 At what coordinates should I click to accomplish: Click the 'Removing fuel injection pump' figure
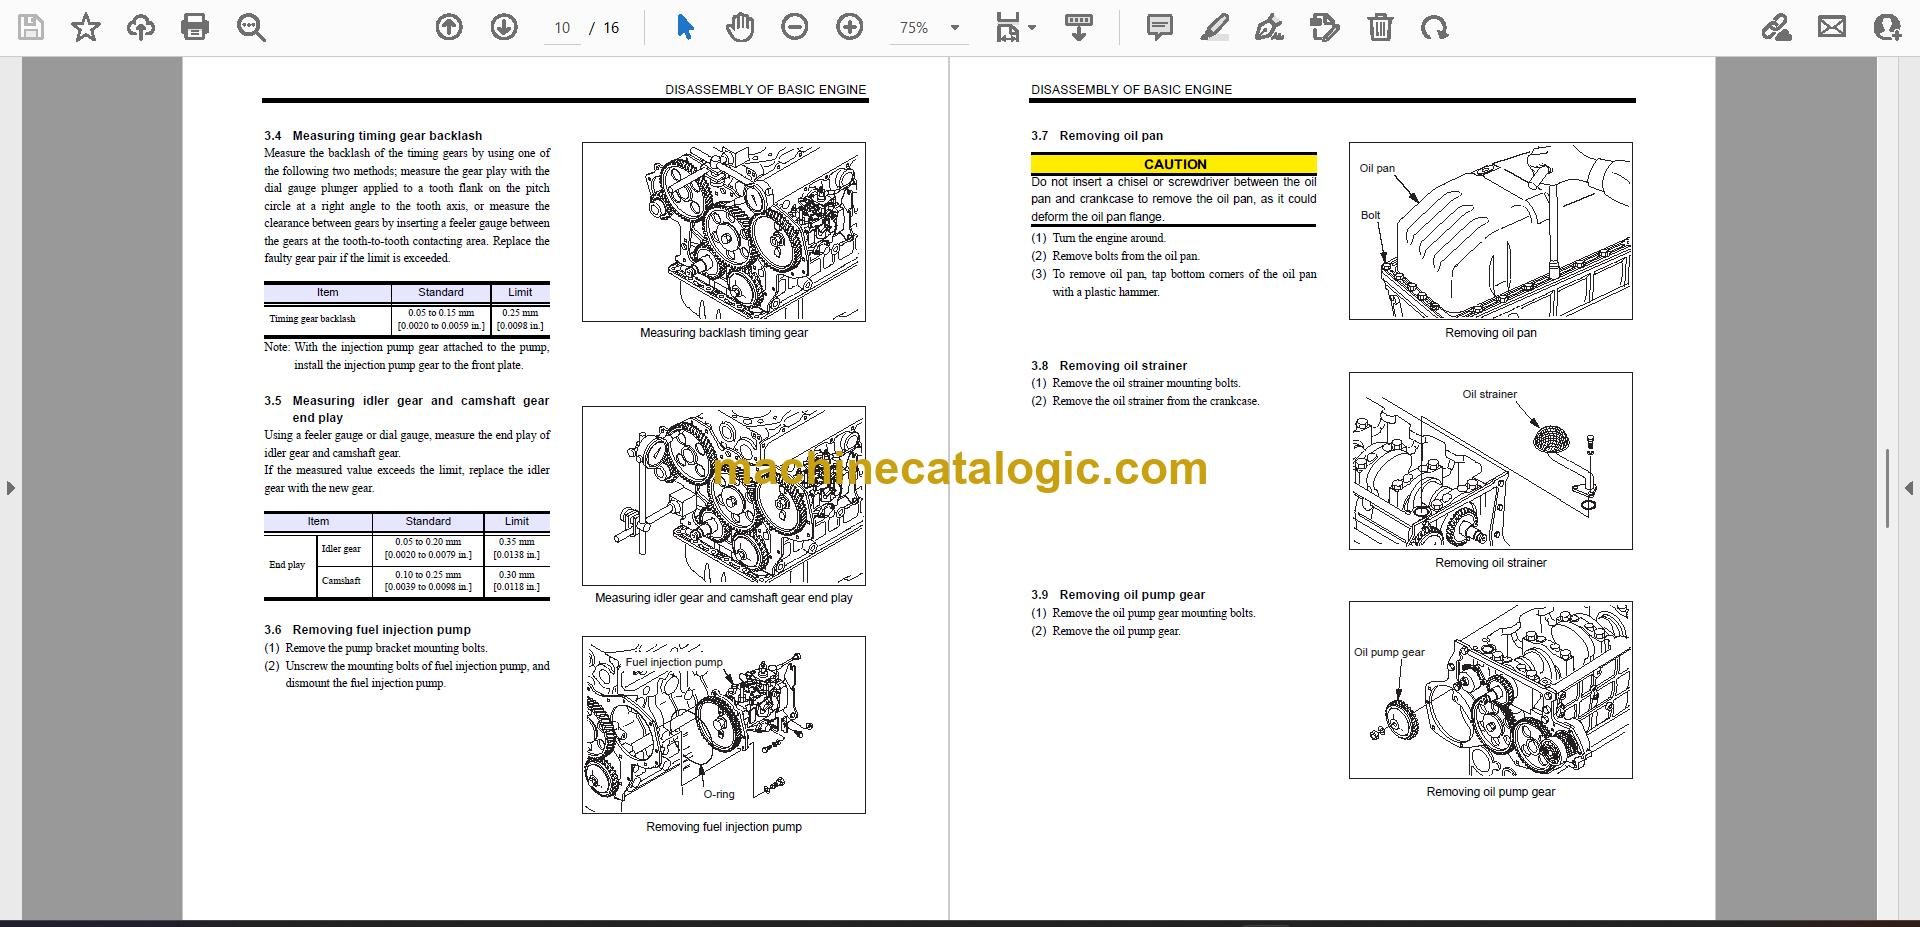(x=724, y=724)
